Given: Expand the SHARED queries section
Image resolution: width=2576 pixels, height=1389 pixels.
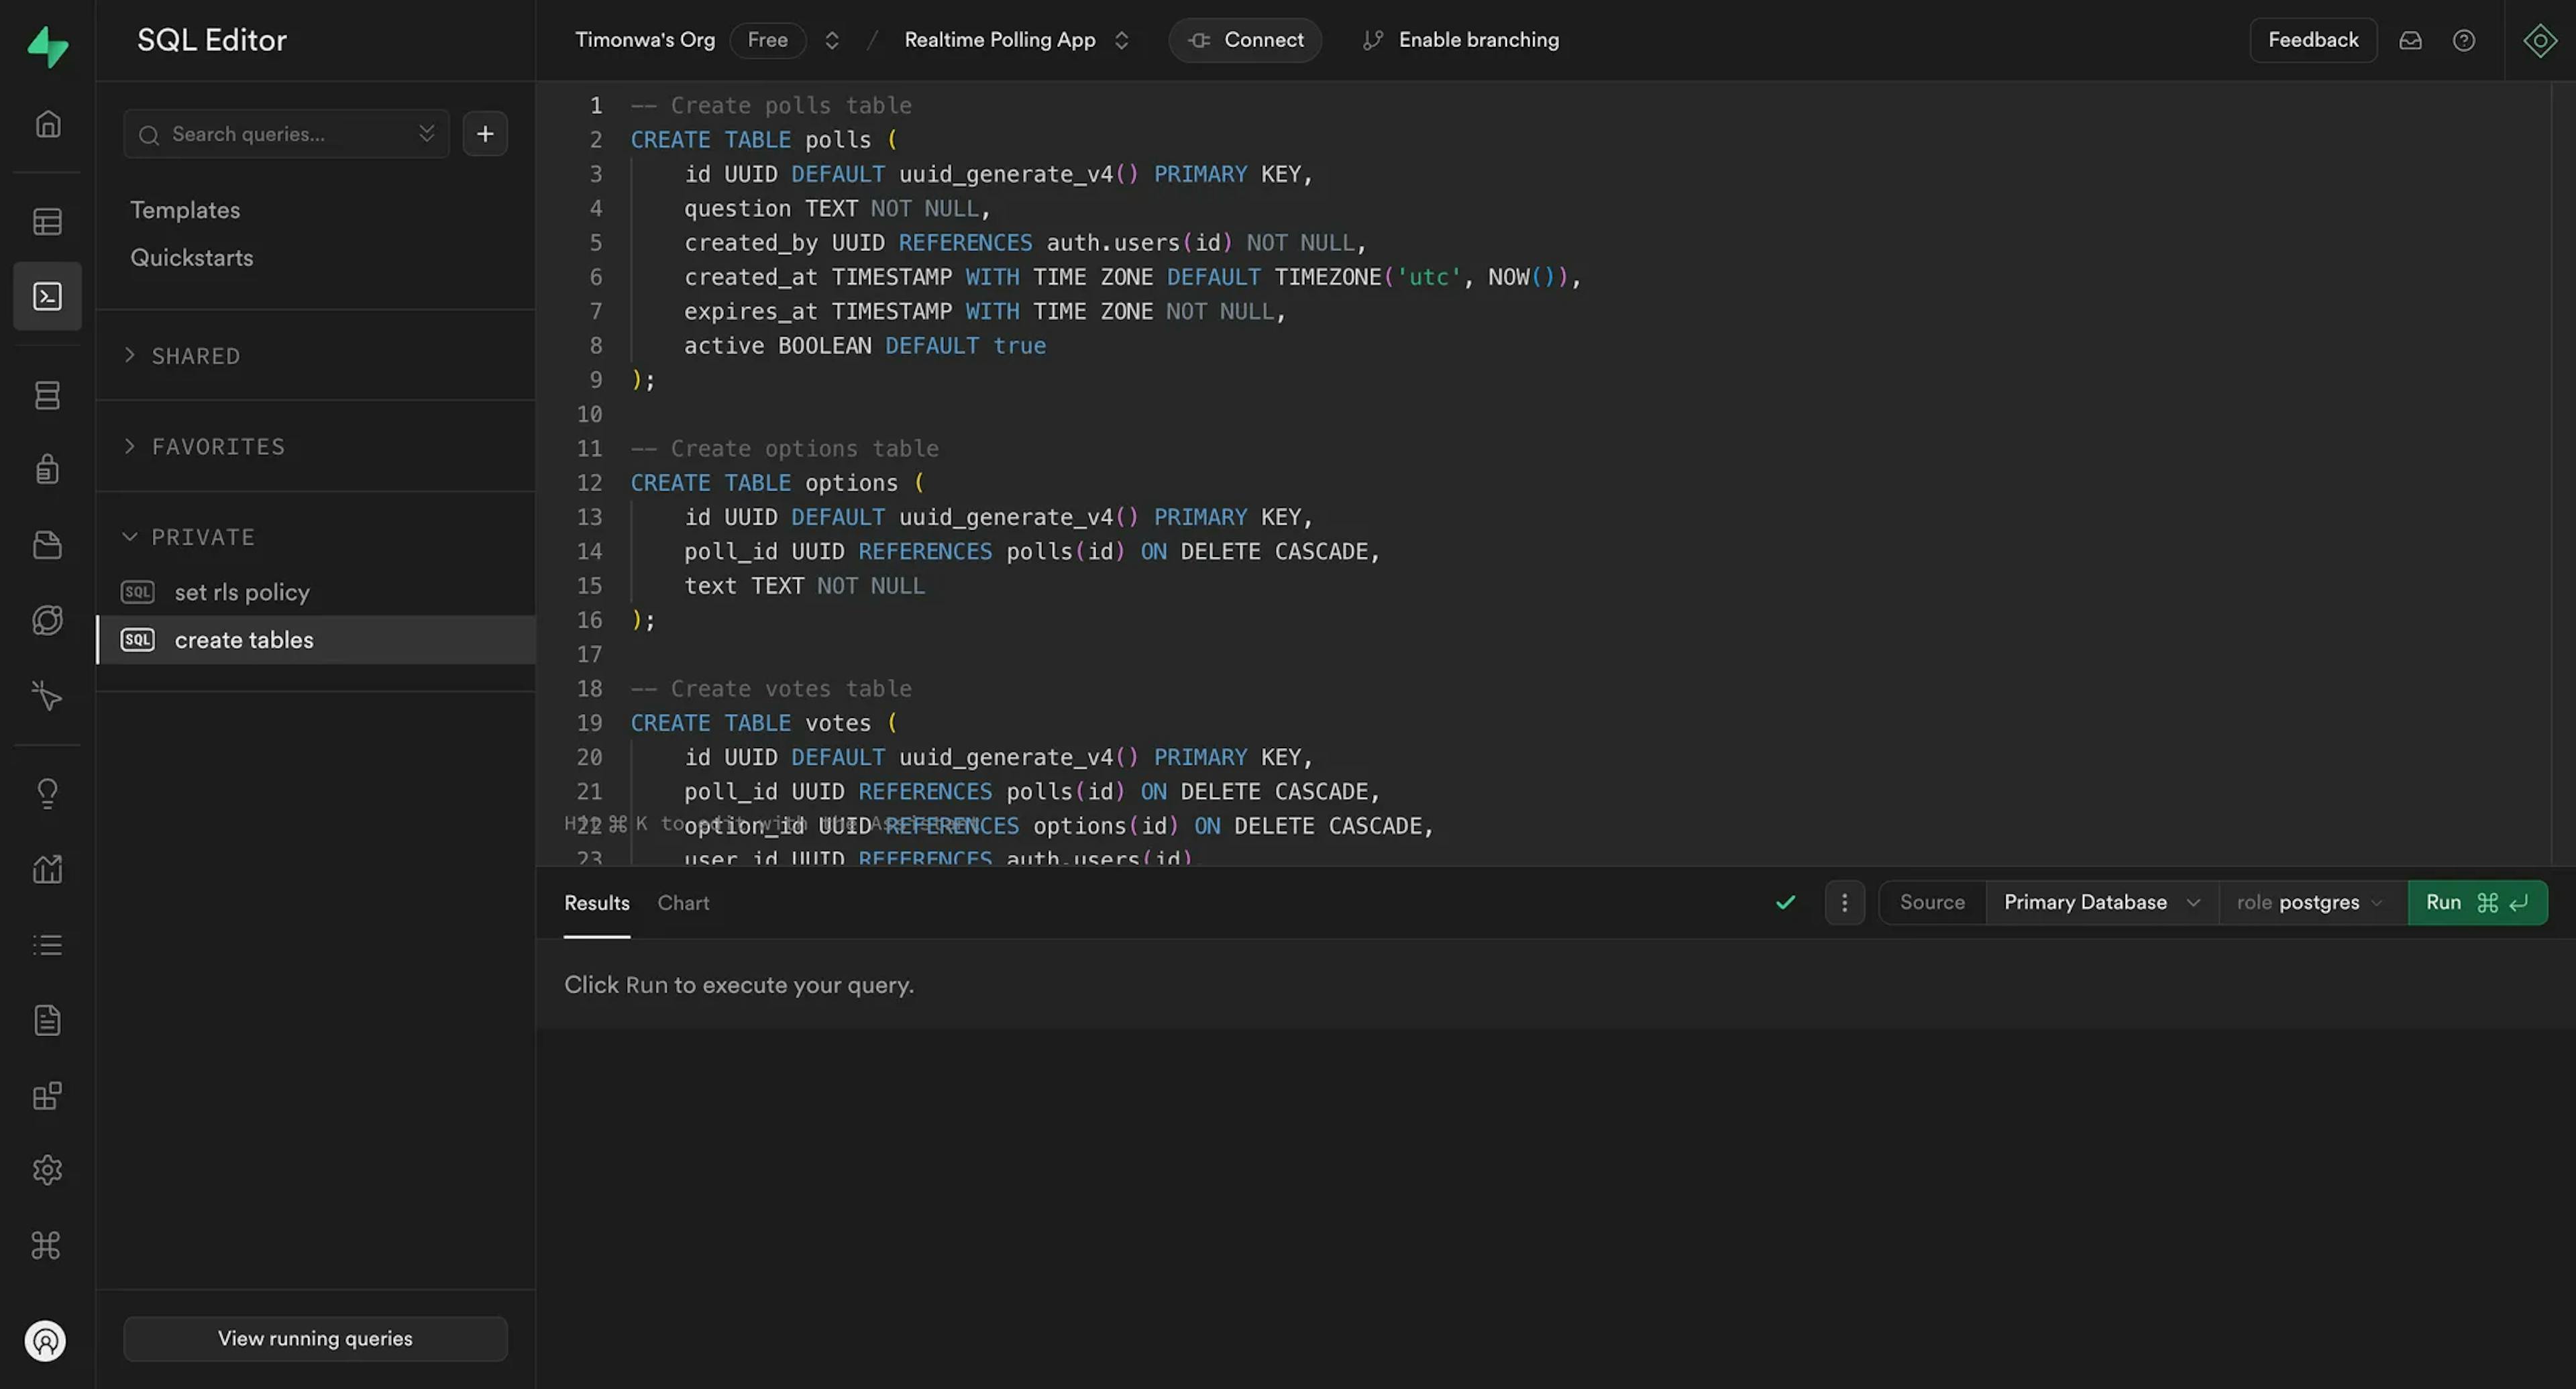Looking at the screenshot, I should (x=195, y=356).
